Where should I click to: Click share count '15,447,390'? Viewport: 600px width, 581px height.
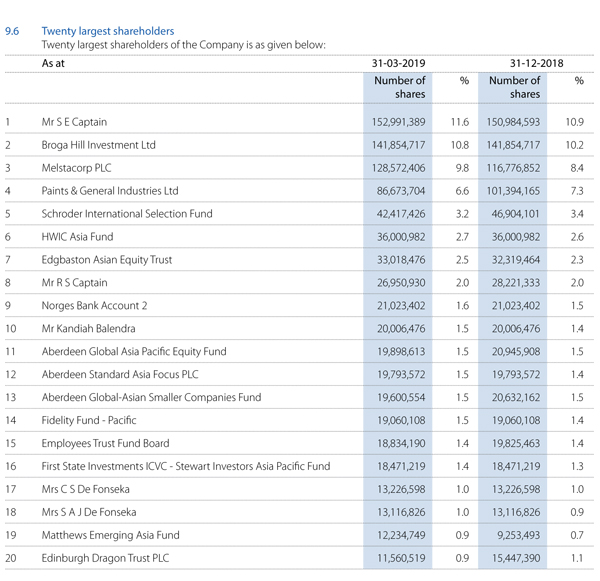[x=515, y=558]
